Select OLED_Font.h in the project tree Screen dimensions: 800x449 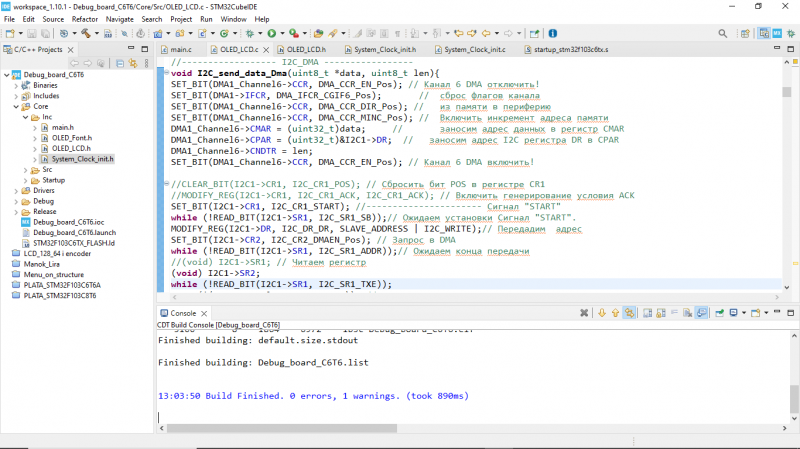71,138
